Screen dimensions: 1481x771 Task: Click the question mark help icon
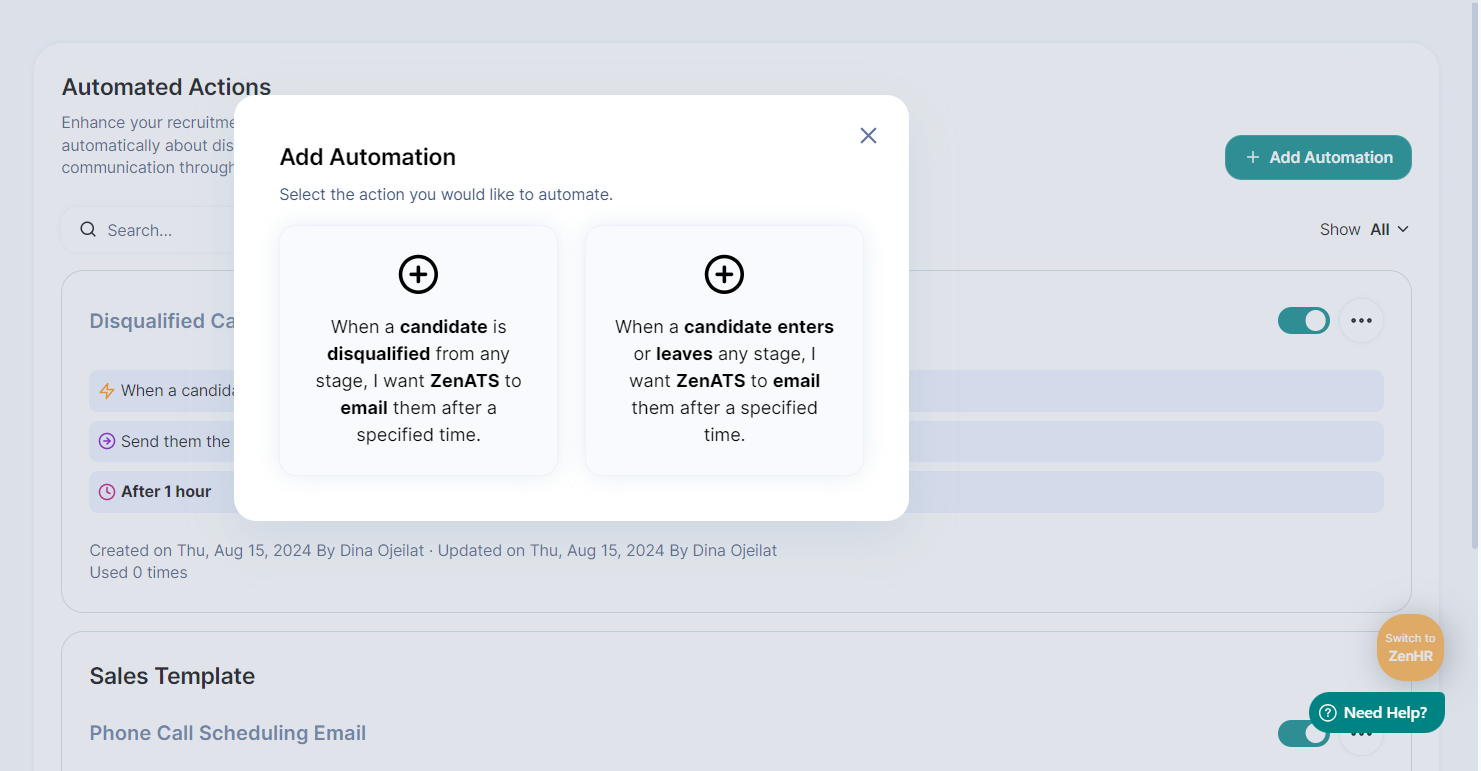pos(1328,713)
